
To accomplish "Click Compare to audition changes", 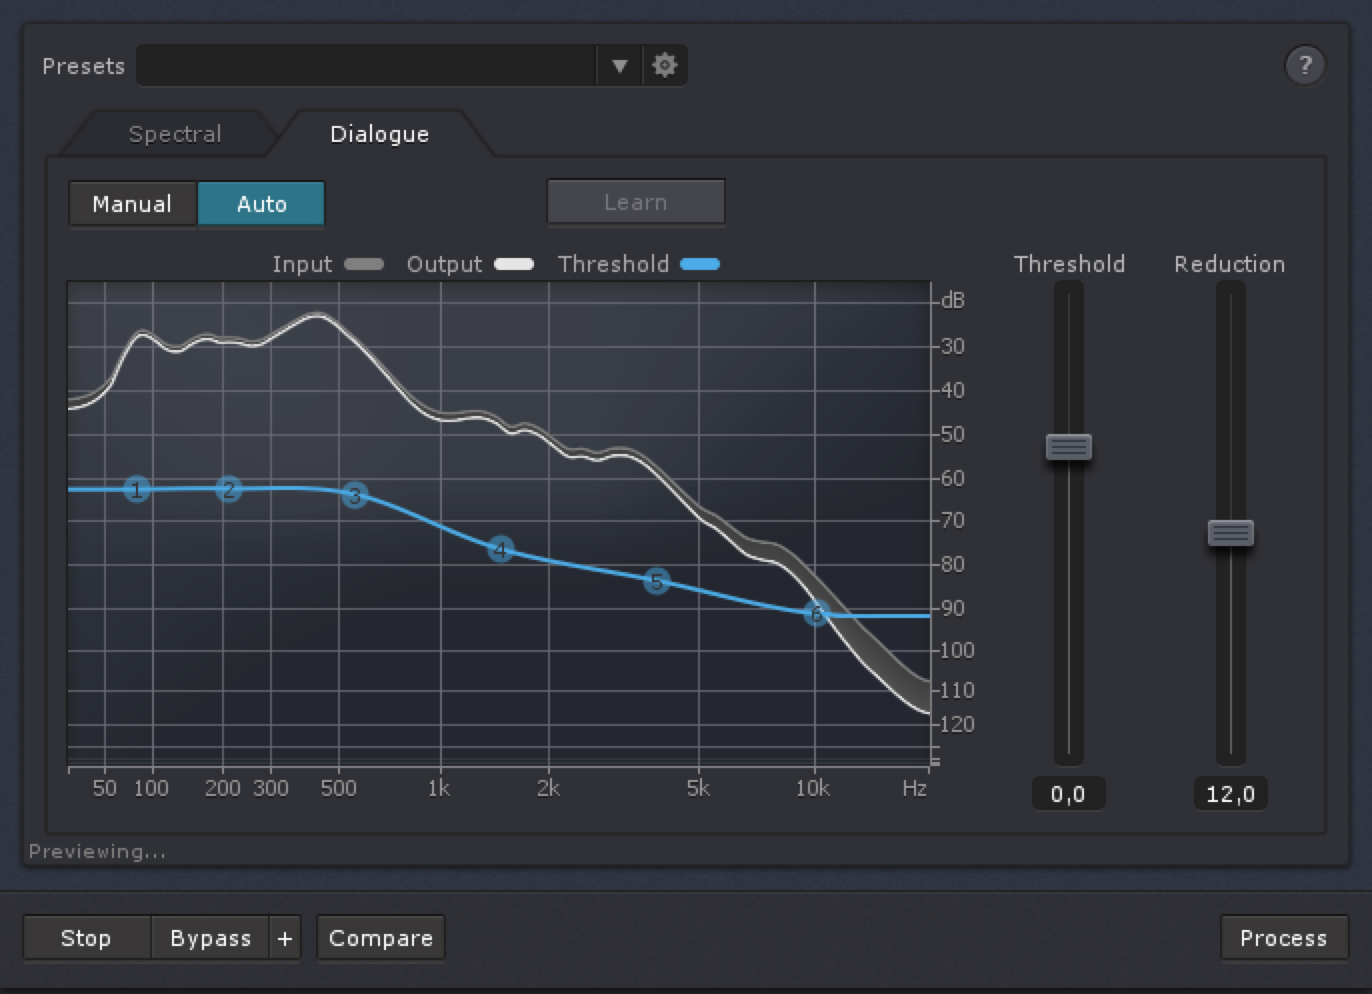I will (x=380, y=938).
